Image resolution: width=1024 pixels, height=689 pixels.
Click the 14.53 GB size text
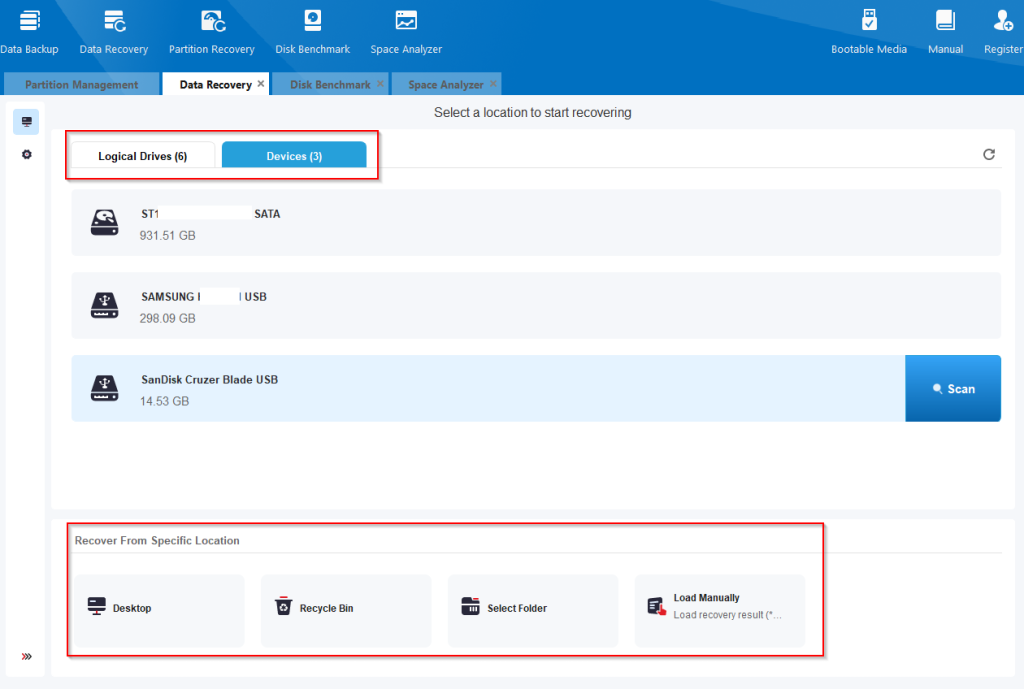[x=165, y=402]
